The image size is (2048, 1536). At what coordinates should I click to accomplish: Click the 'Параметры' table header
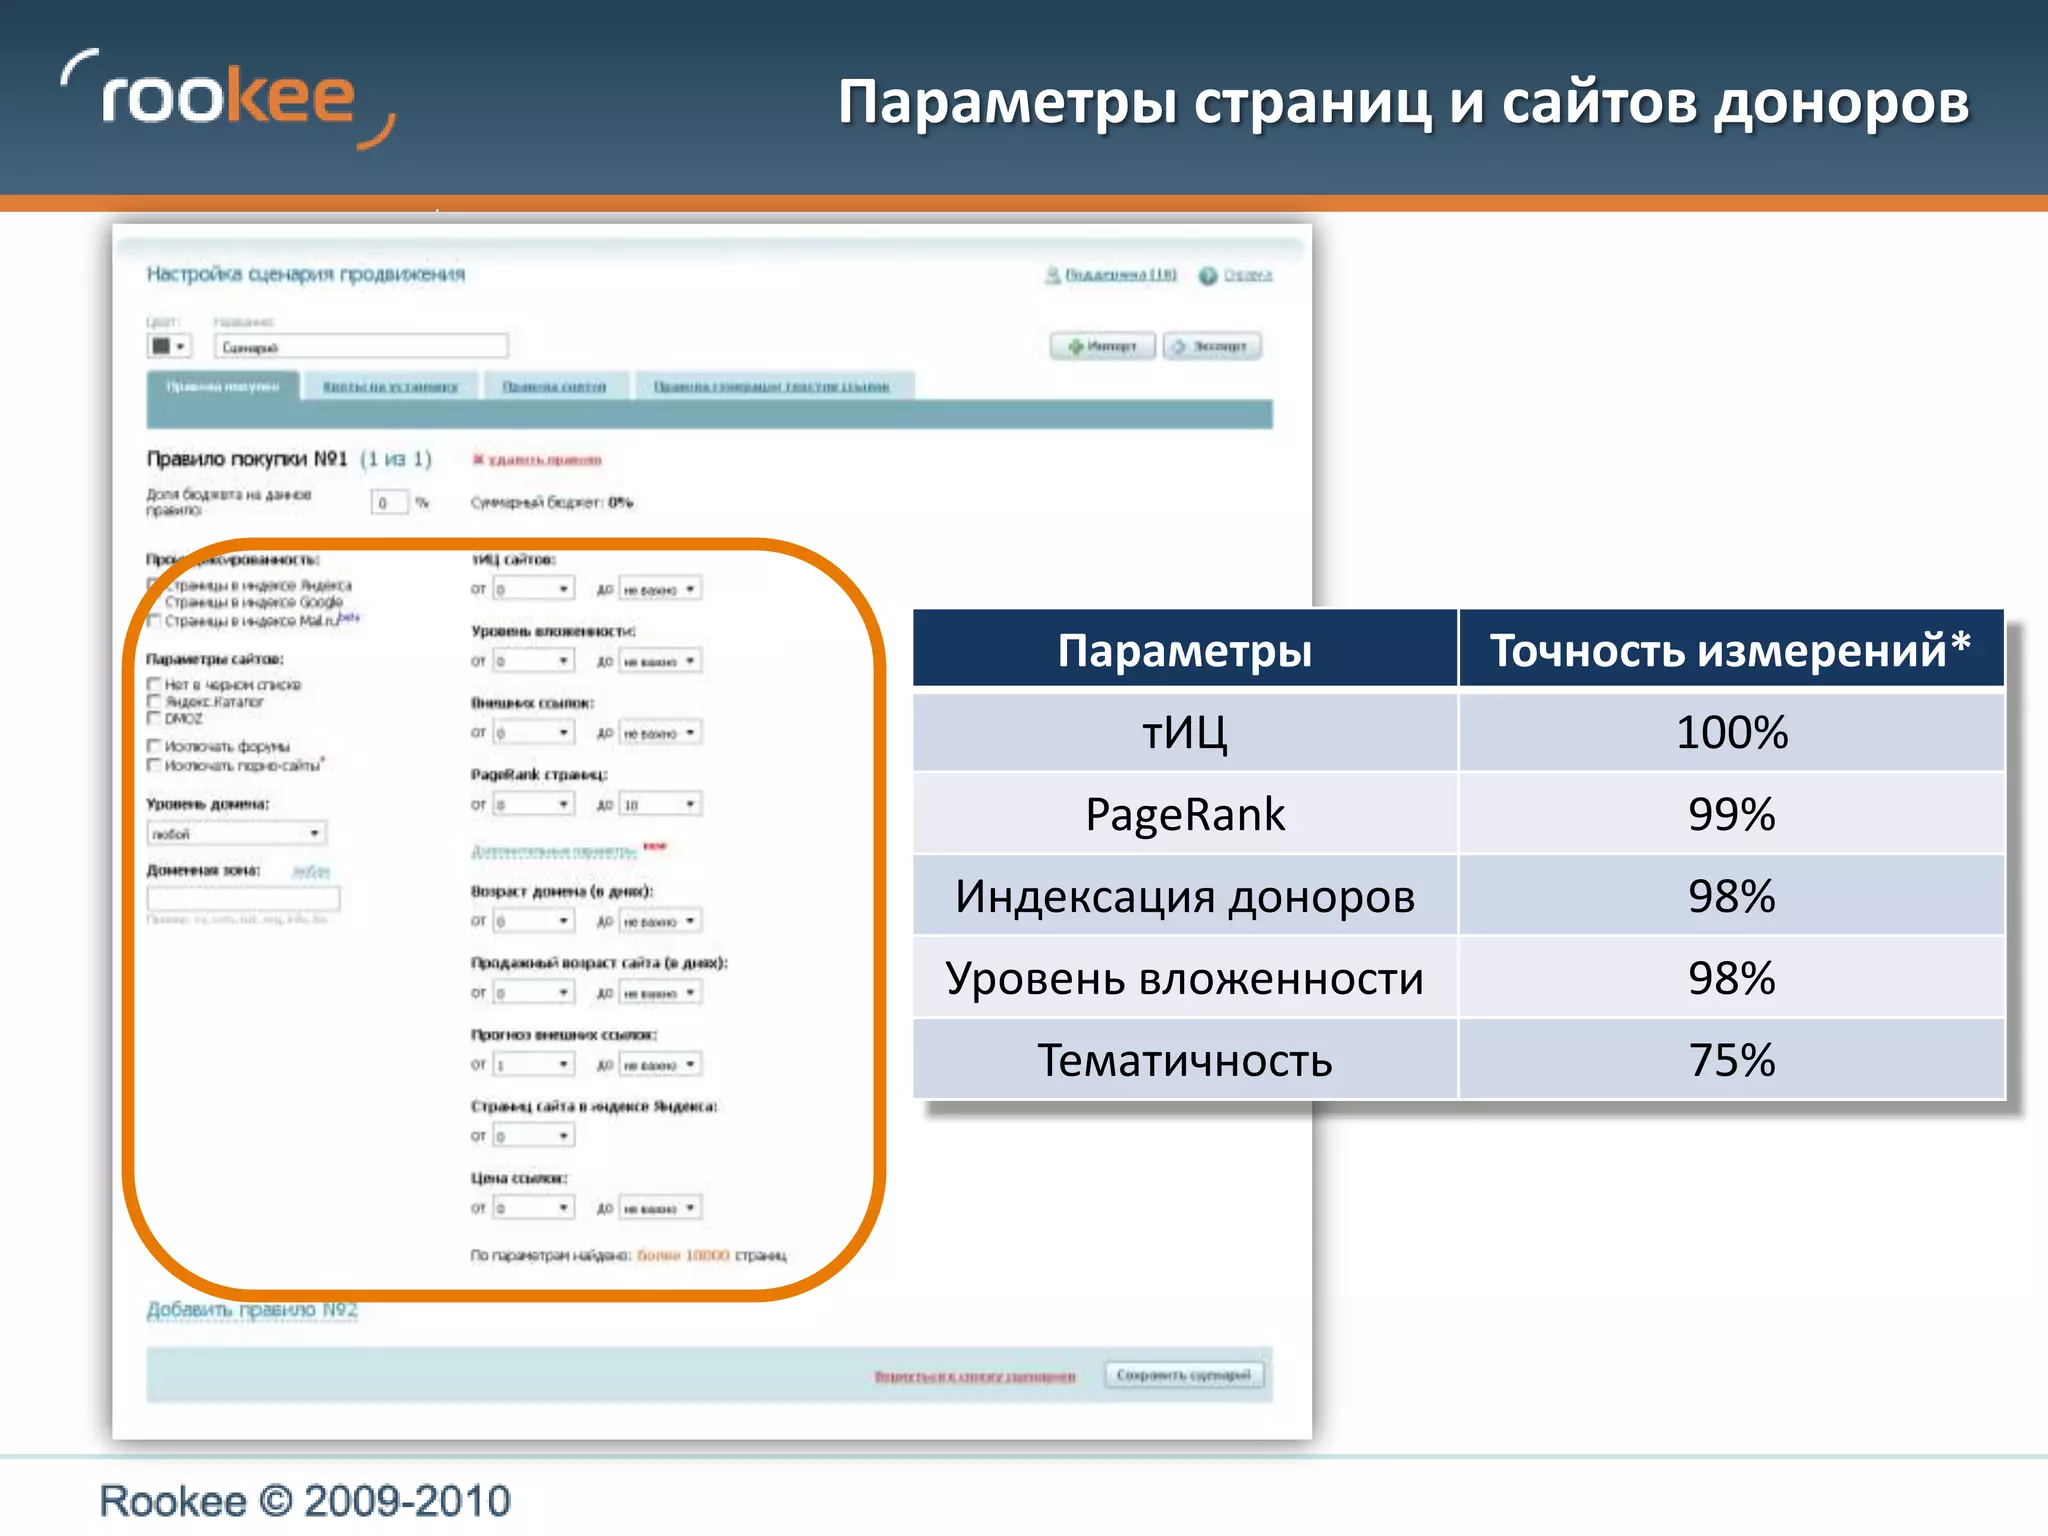coord(1185,649)
